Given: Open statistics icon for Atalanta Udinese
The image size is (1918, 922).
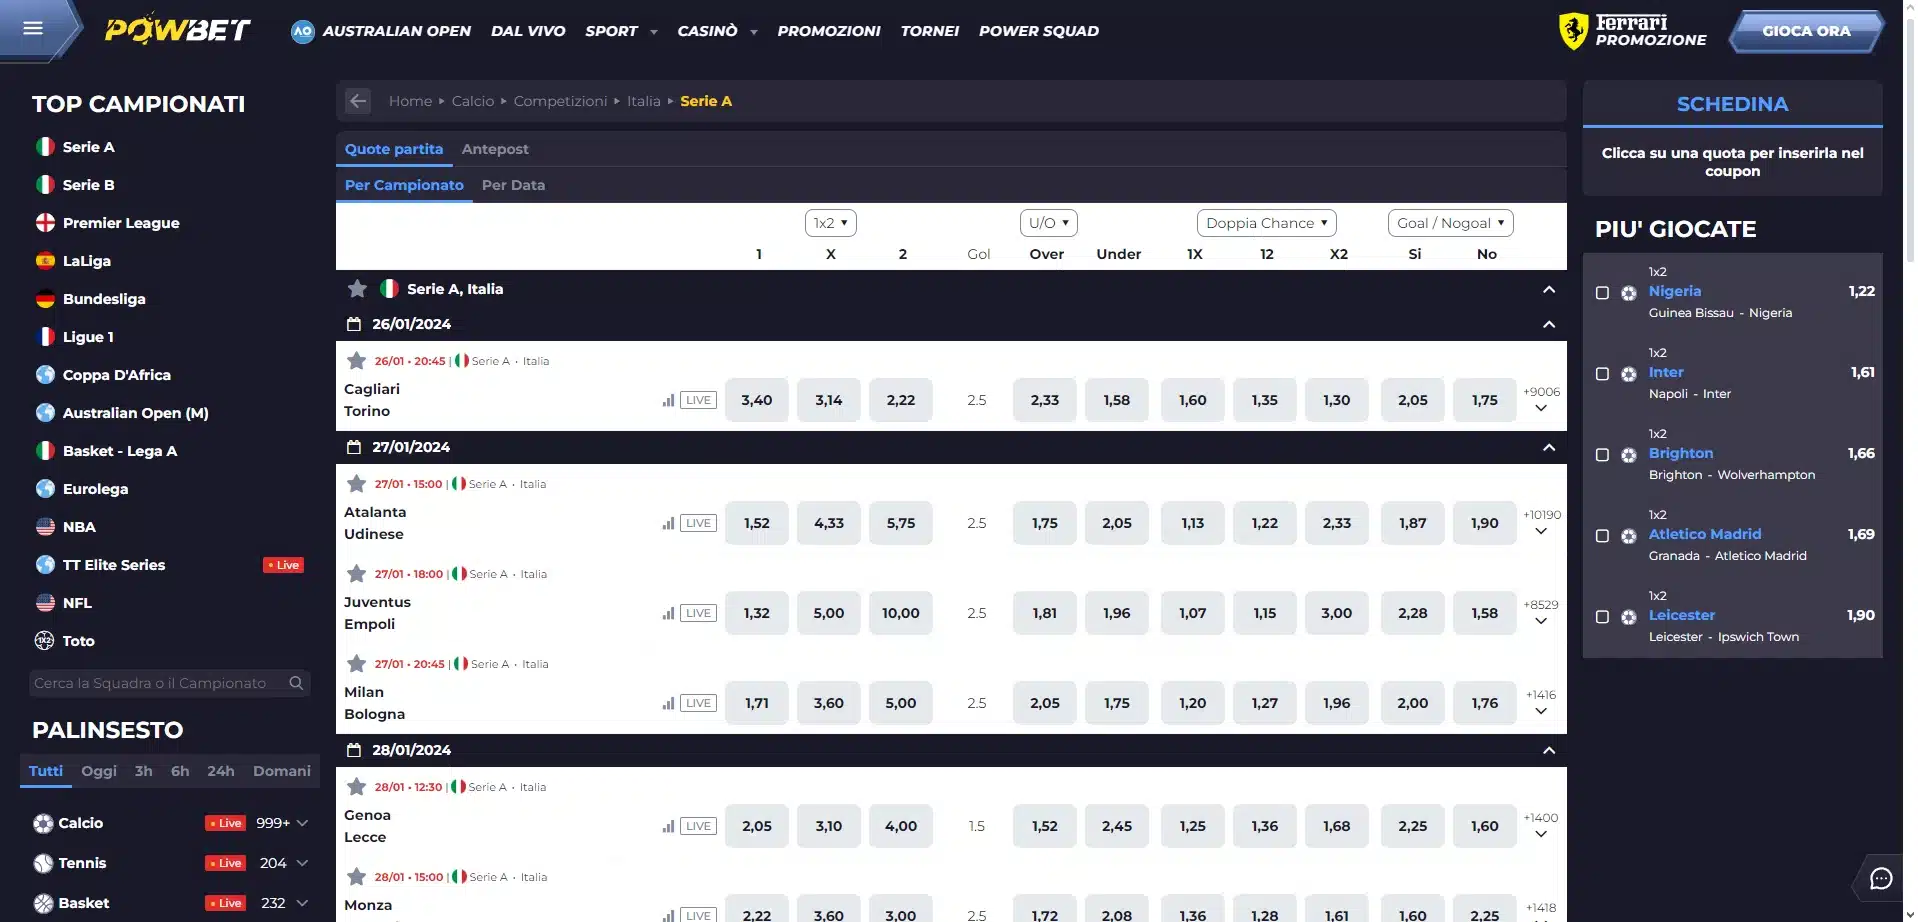Looking at the screenshot, I should pyautogui.click(x=668, y=523).
